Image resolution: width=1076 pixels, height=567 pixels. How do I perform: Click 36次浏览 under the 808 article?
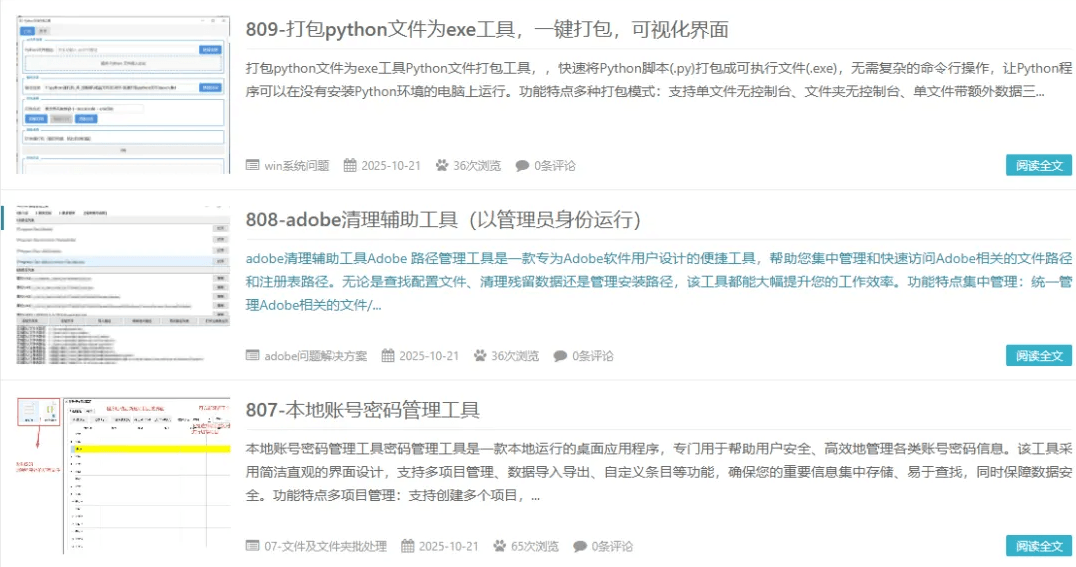pos(515,356)
